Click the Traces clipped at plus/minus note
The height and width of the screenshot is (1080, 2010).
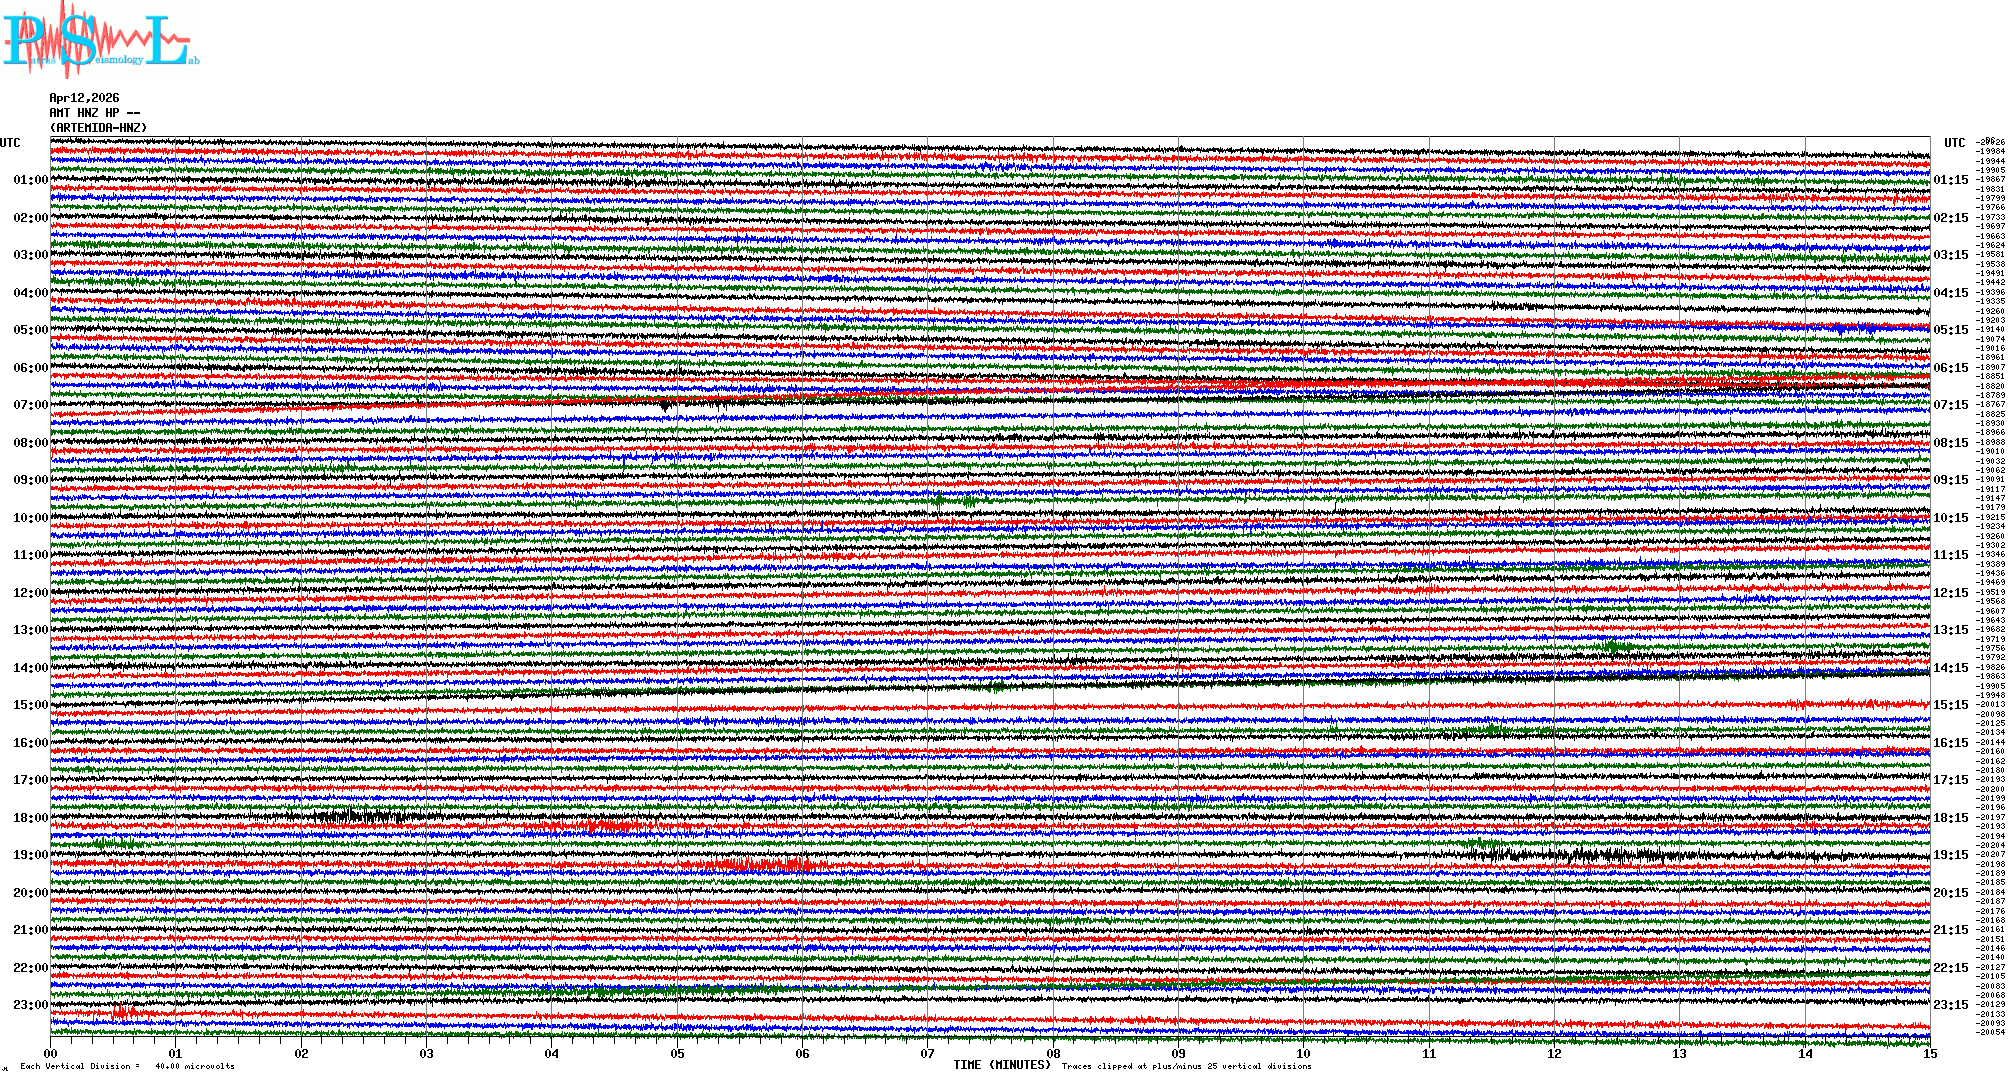[x=1186, y=1066]
